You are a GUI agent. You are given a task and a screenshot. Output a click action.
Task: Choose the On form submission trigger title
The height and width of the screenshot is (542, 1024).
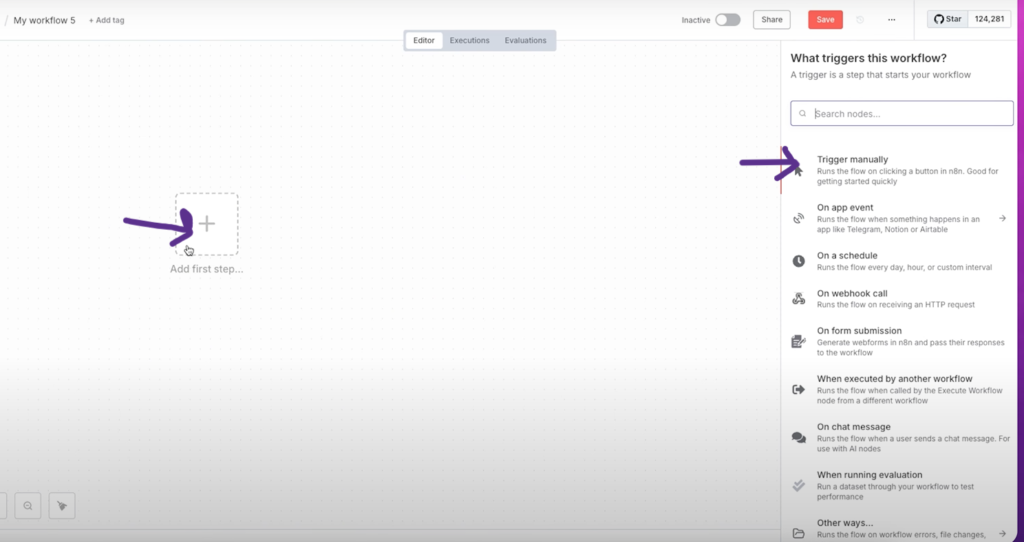pyautogui.click(x=859, y=330)
